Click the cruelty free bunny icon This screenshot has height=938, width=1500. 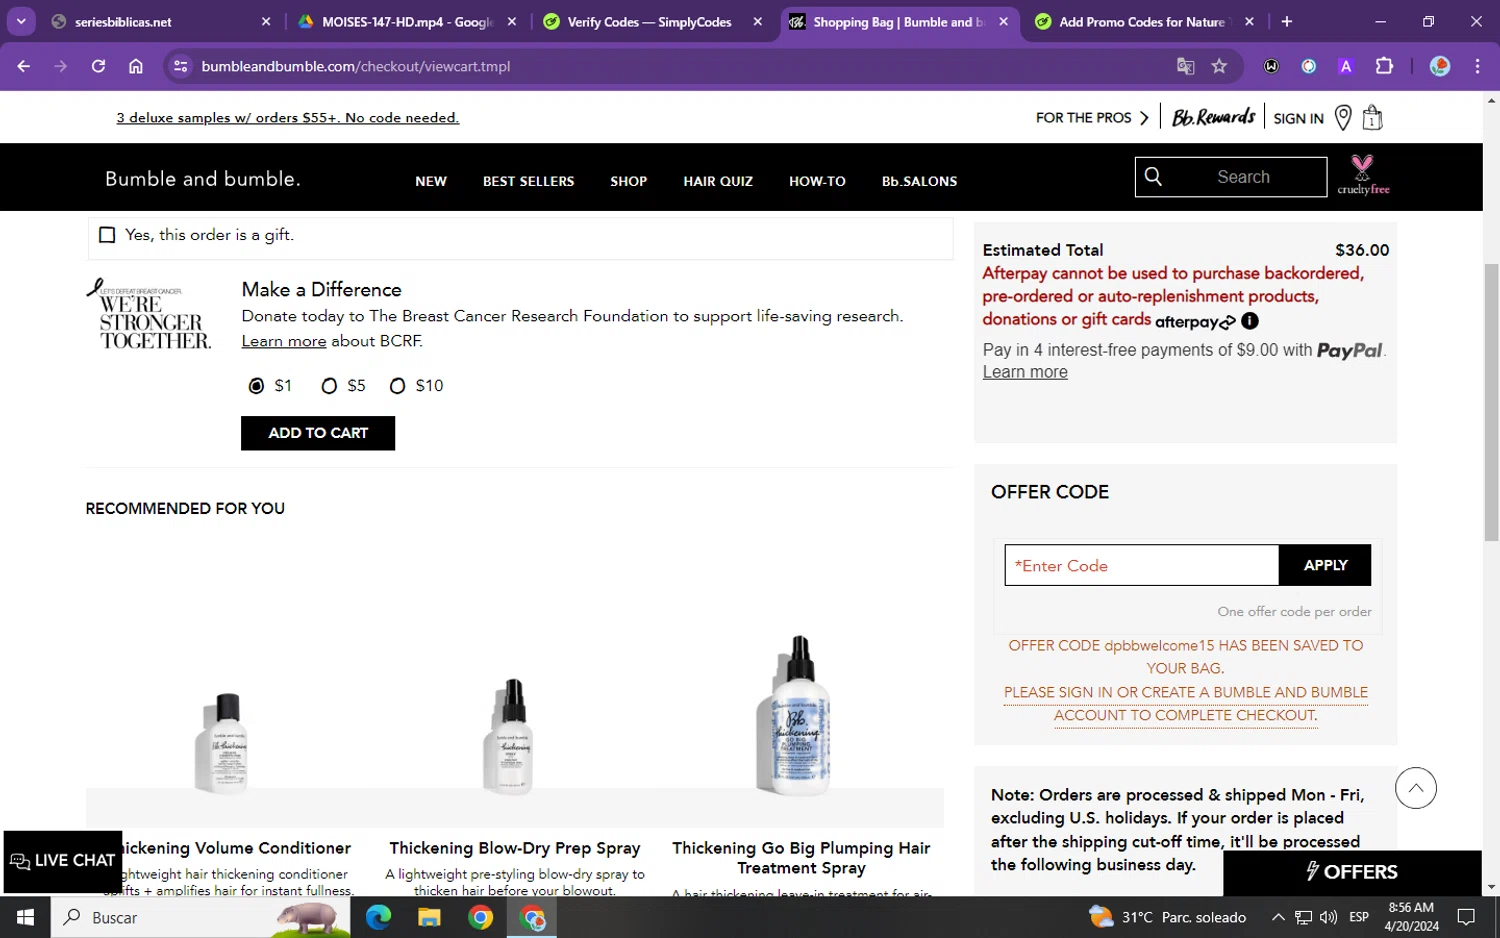click(1363, 175)
